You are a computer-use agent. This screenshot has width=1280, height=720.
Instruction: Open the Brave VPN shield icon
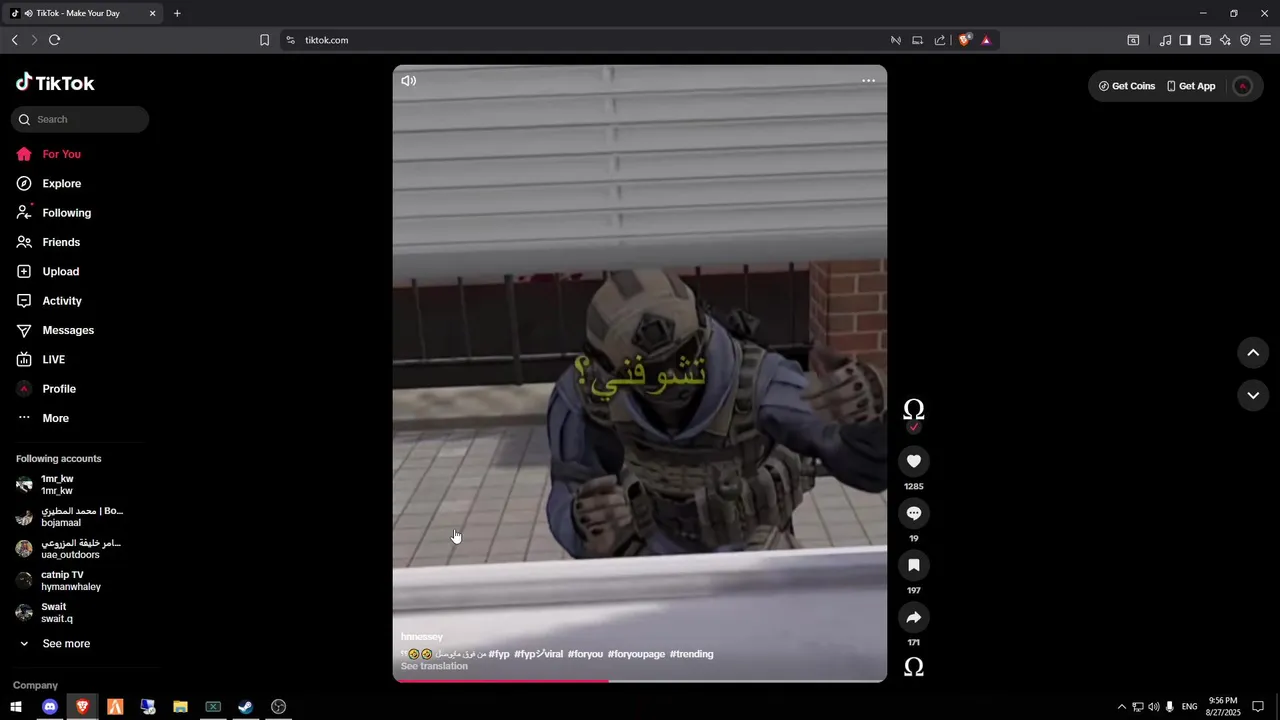(x=1245, y=40)
